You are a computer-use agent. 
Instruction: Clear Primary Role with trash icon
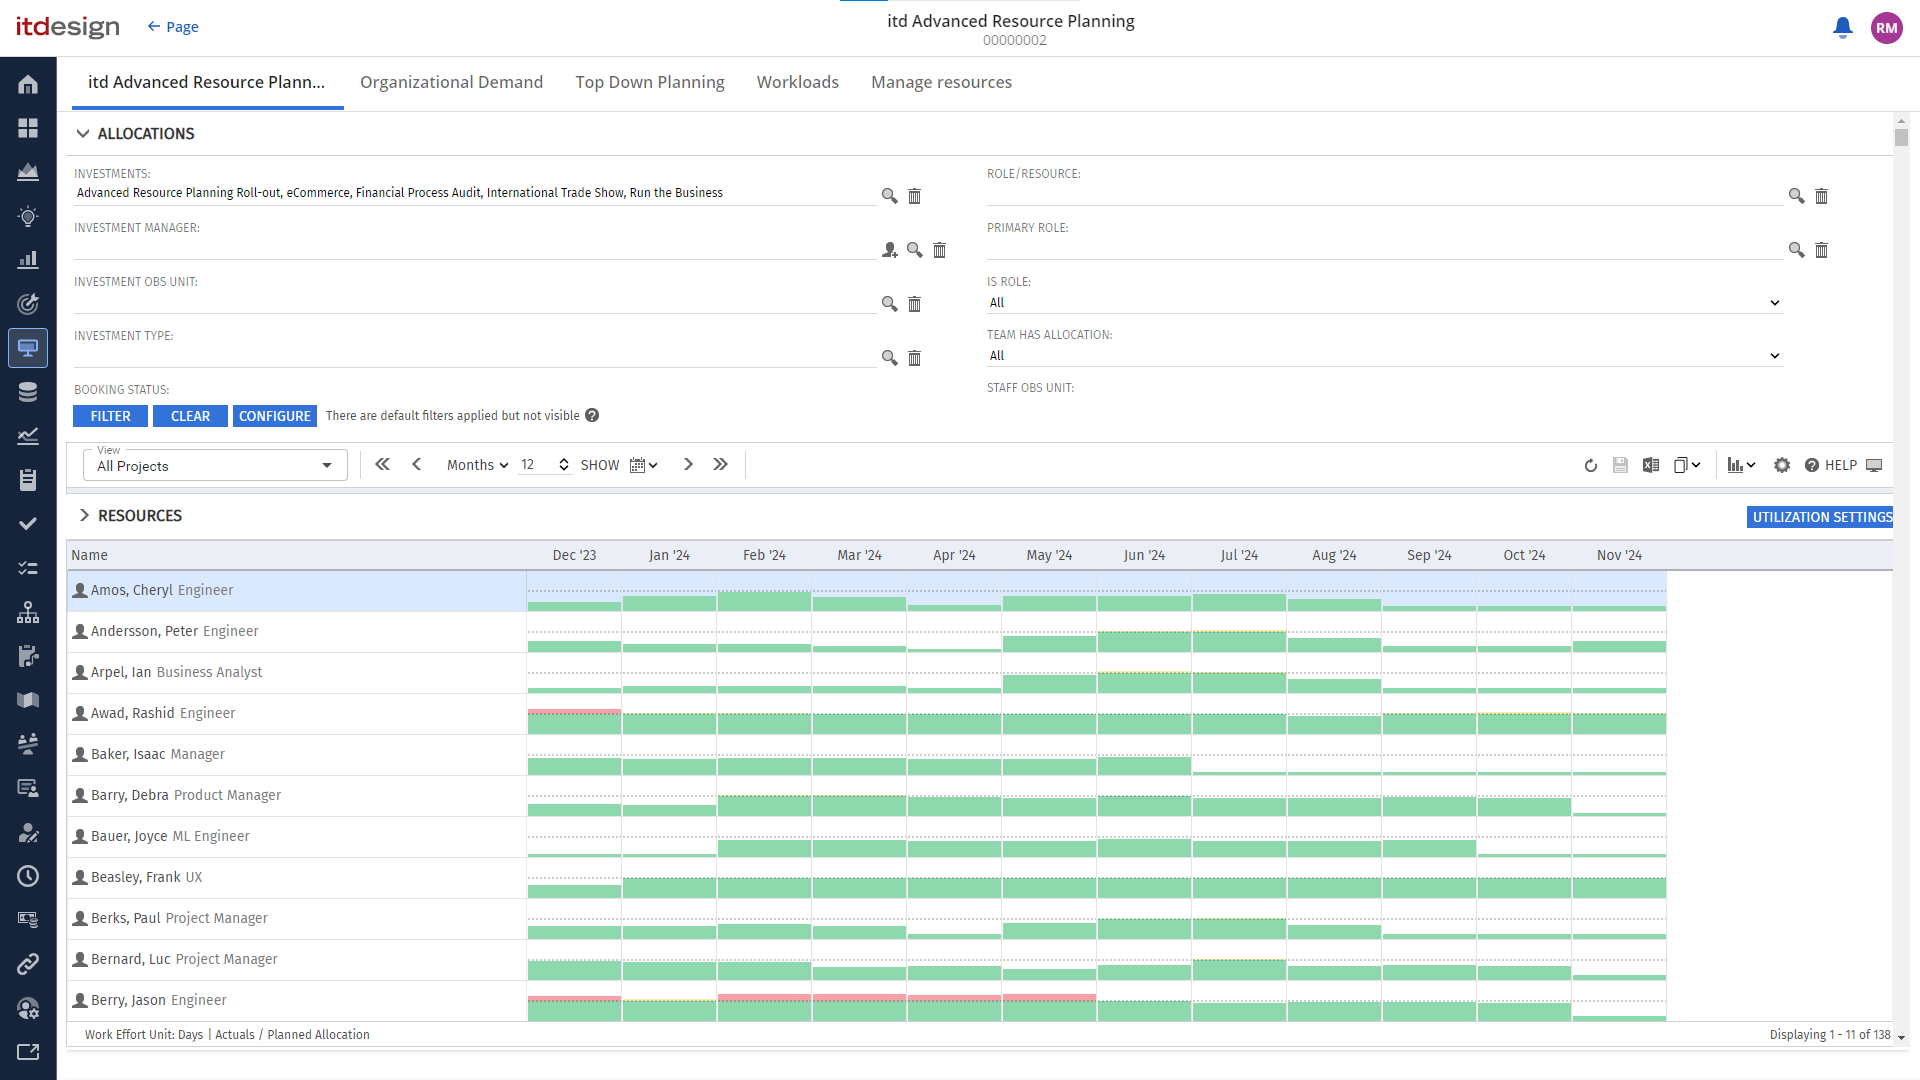coord(1821,250)
